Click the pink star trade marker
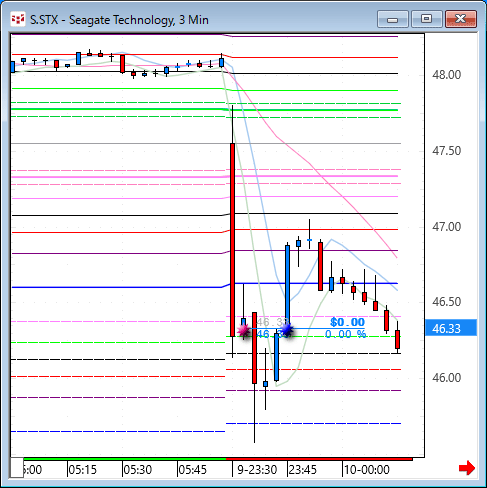The width and height of the screenshot is (487, 488). point(244,330)
